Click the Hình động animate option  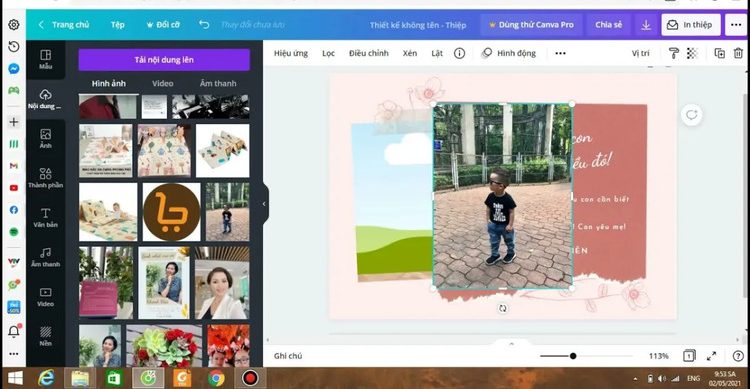point(509,53)
